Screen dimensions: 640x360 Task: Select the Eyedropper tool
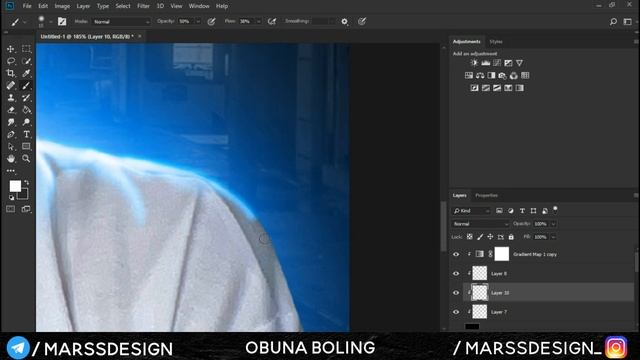(26, 73)
